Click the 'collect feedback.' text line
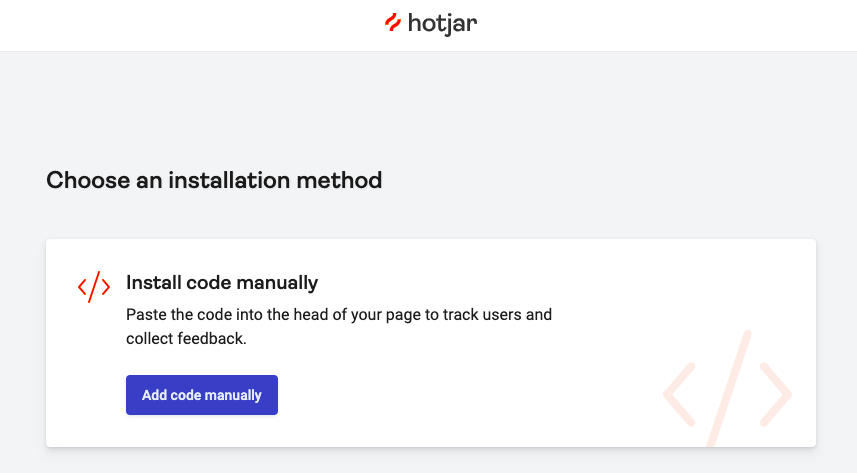The width and height of the screenshot is (857, 473). (x=186, y=339)
